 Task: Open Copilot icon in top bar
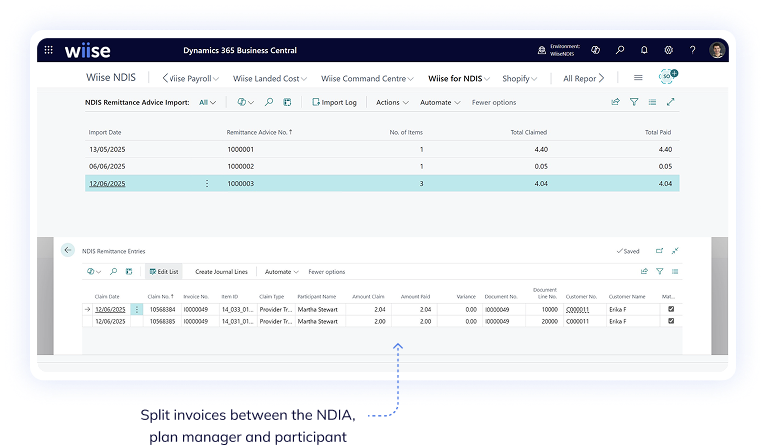coord(595,50)
